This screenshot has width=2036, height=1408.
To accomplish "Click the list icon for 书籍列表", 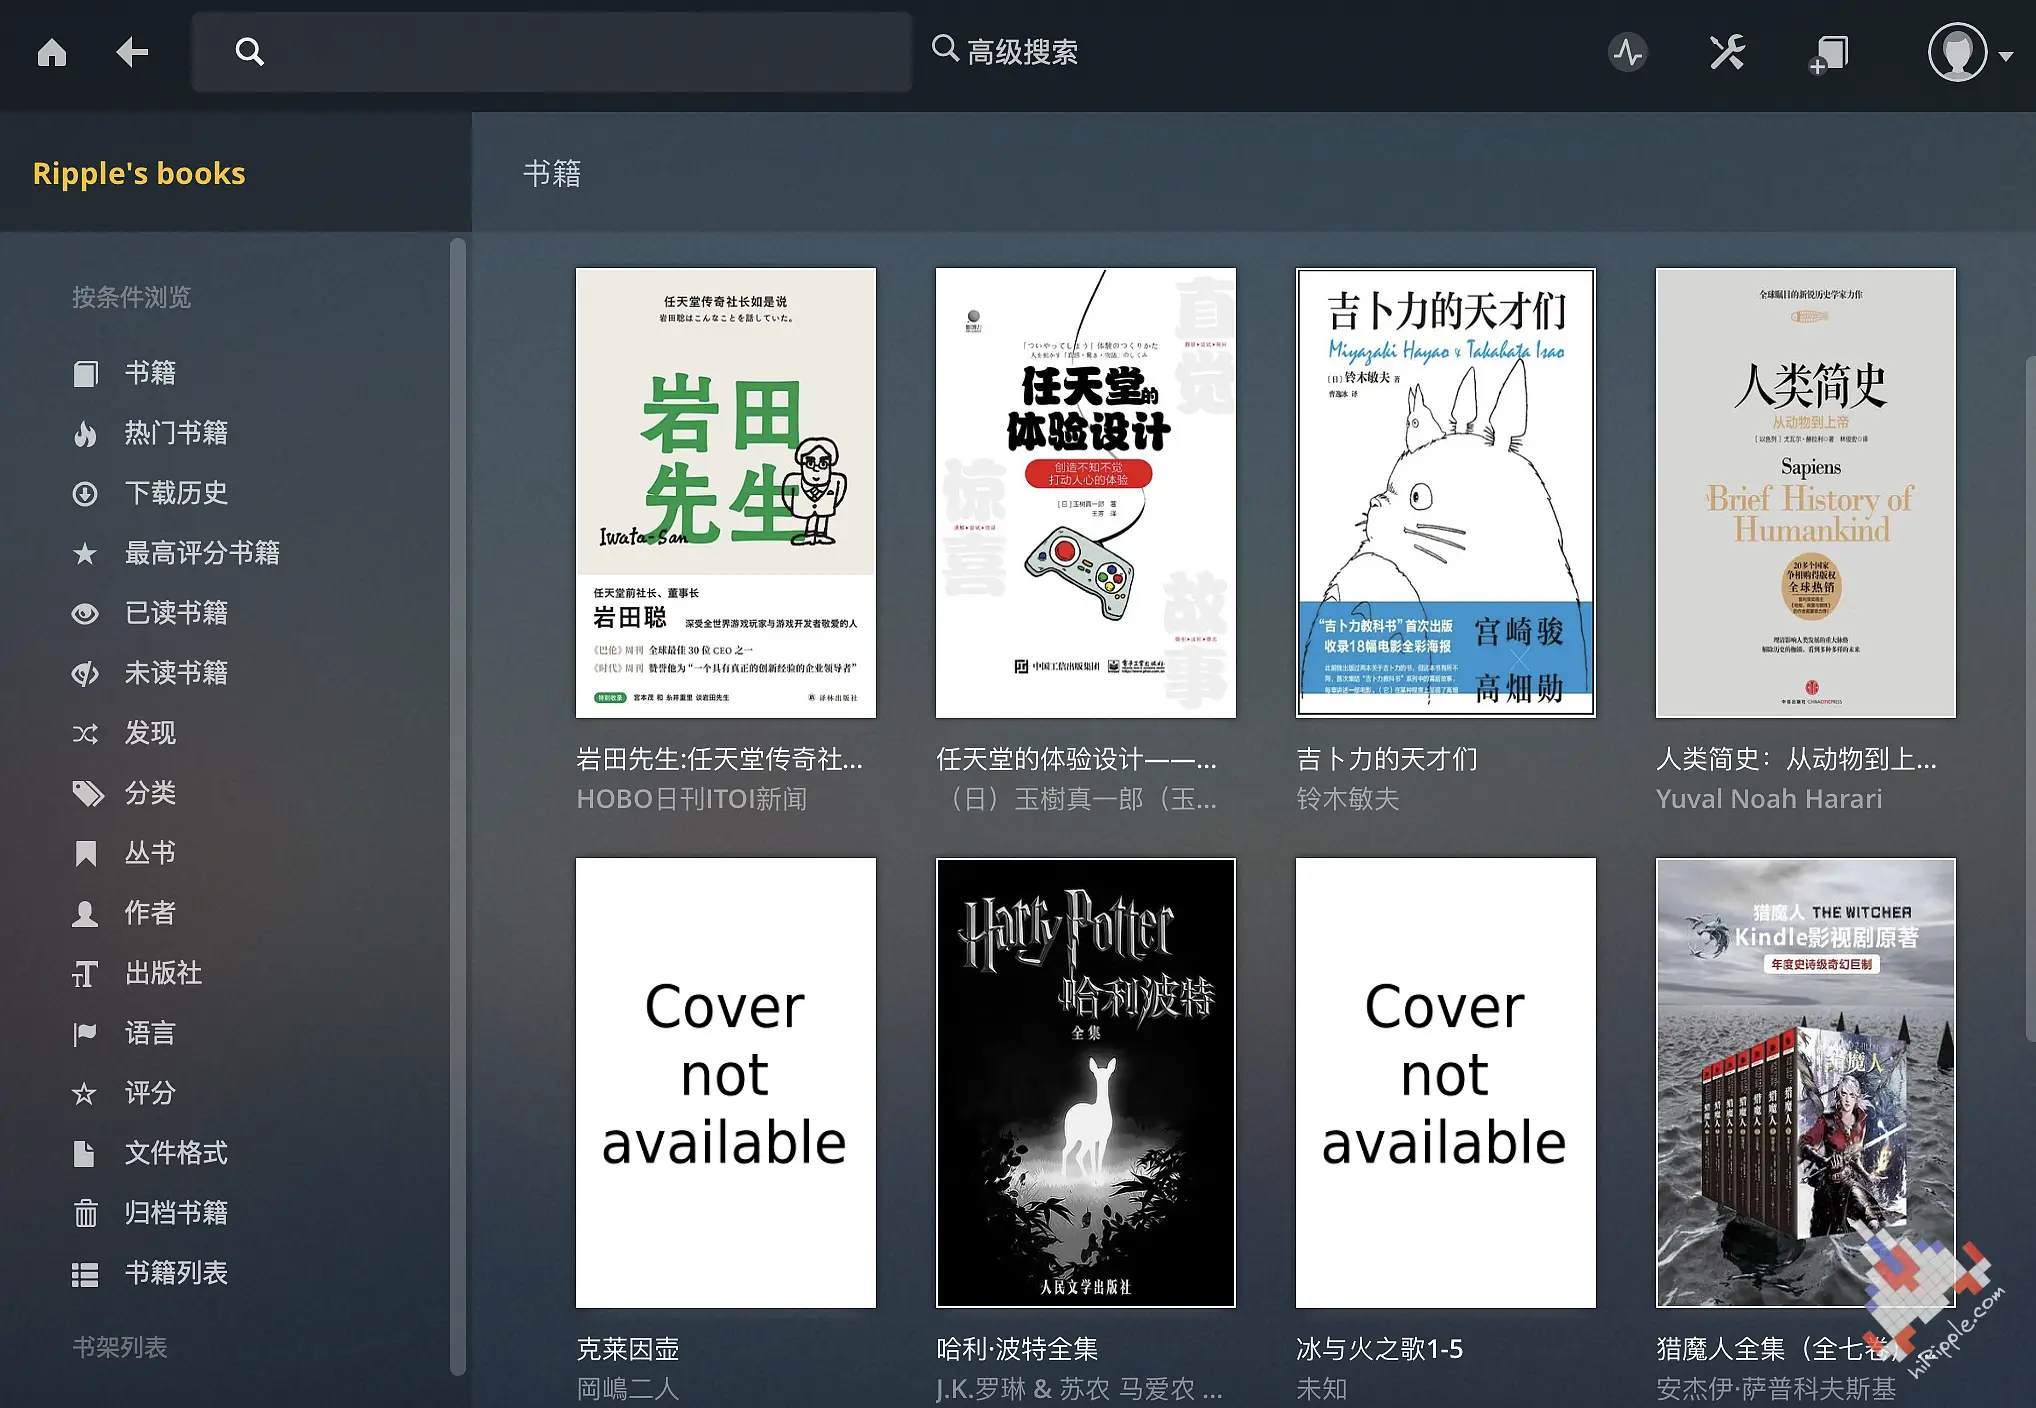I will 86,1274.
